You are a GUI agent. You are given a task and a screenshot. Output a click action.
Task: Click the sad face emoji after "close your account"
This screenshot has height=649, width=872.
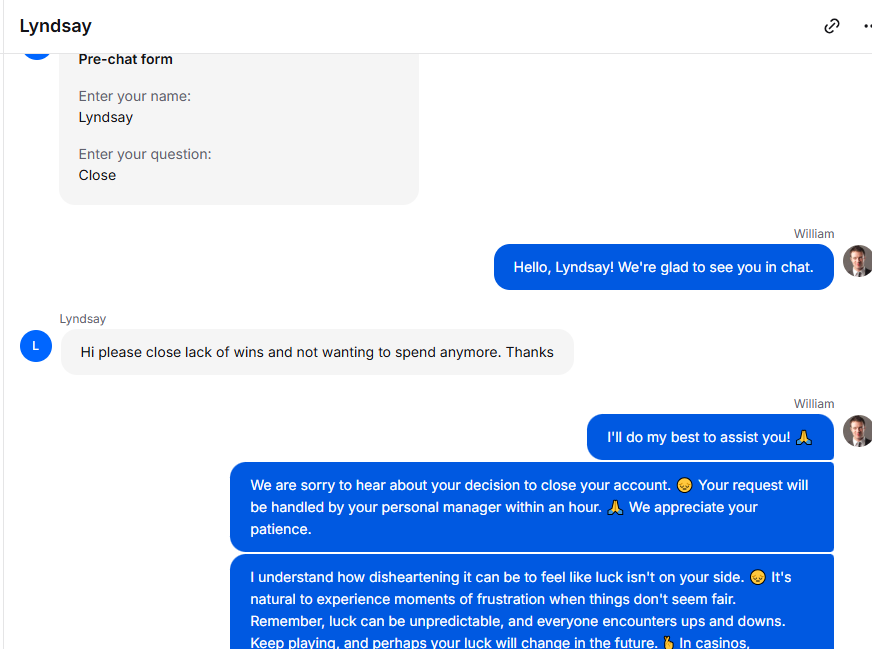tap(684, 485)
